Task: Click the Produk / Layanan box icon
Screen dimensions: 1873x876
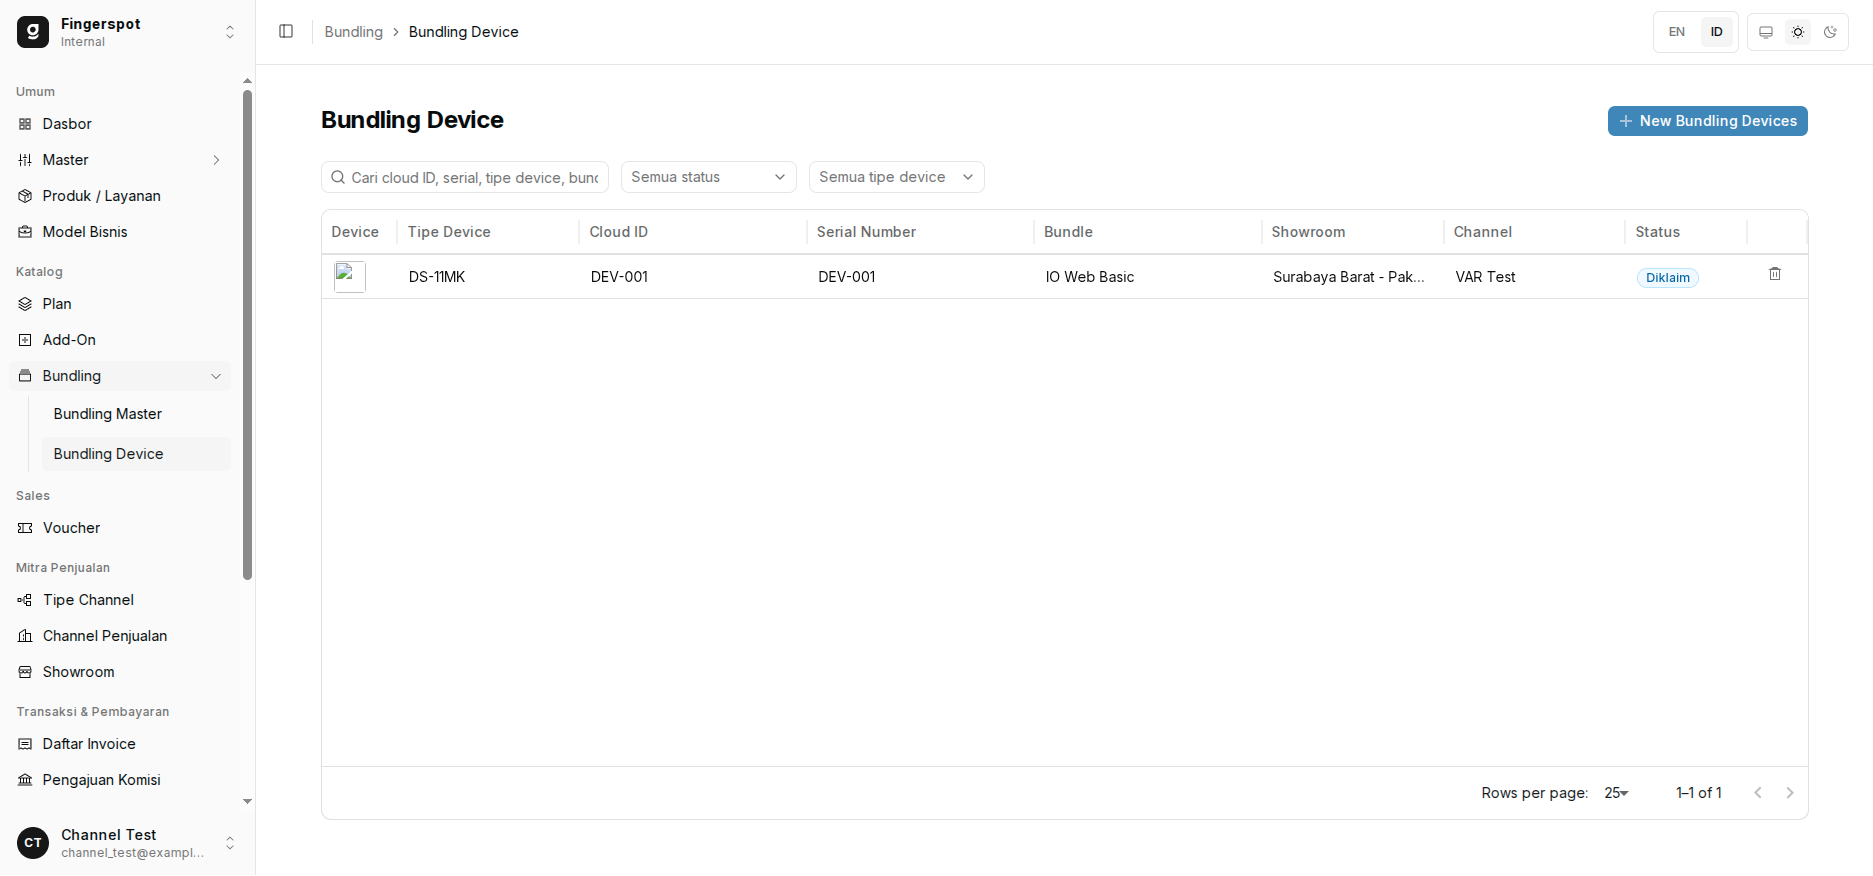Action: (25, 196)
